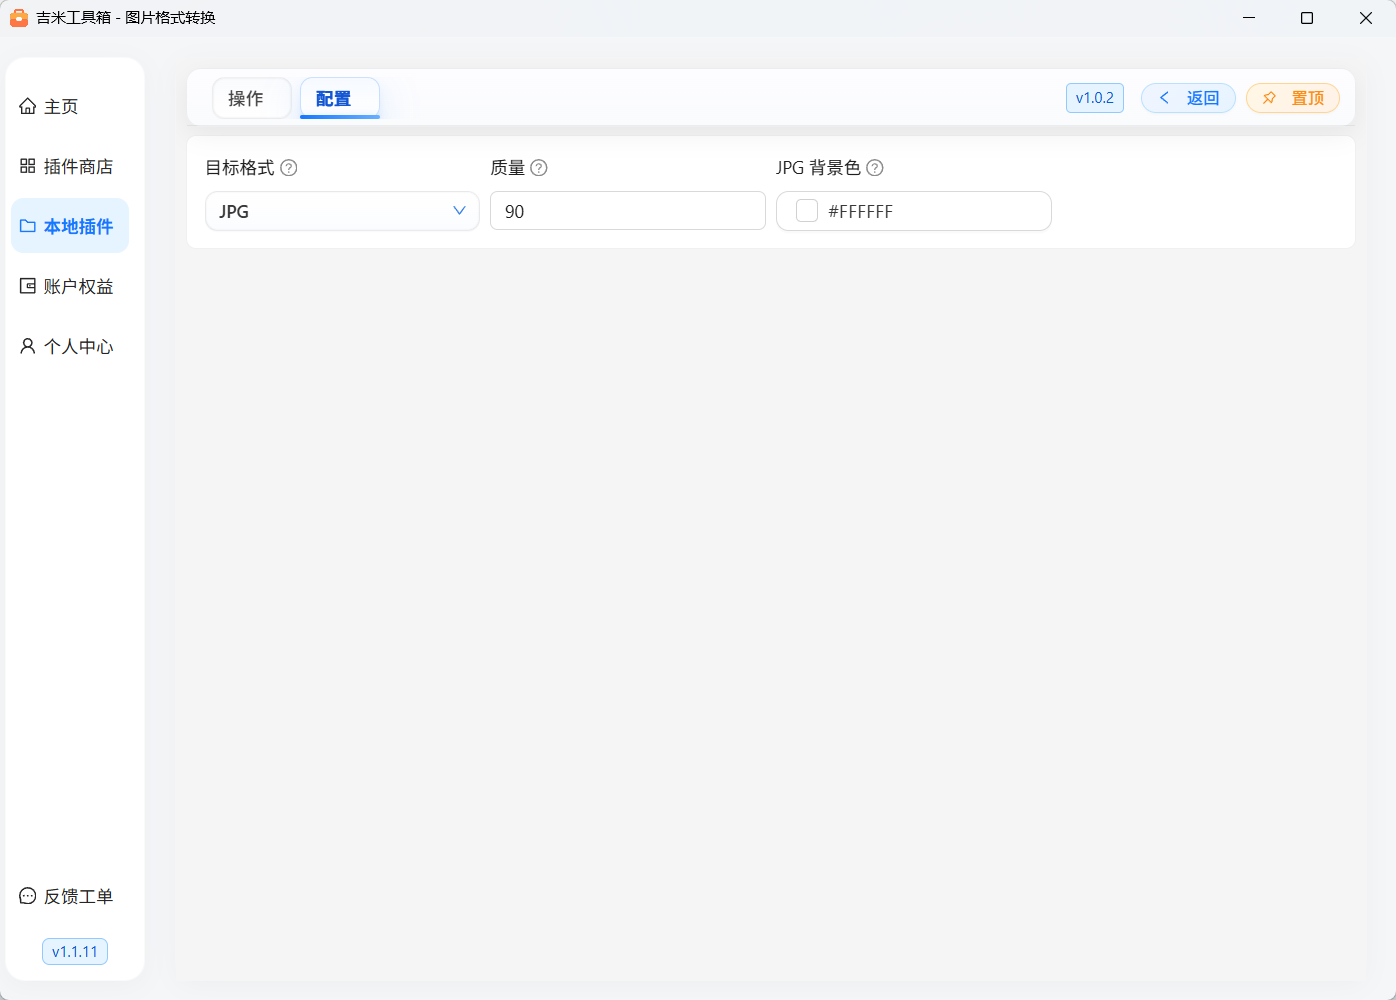Show help for 目标格式 question icon
This screenshot has height=1000, width=1396.
[289, 168]
